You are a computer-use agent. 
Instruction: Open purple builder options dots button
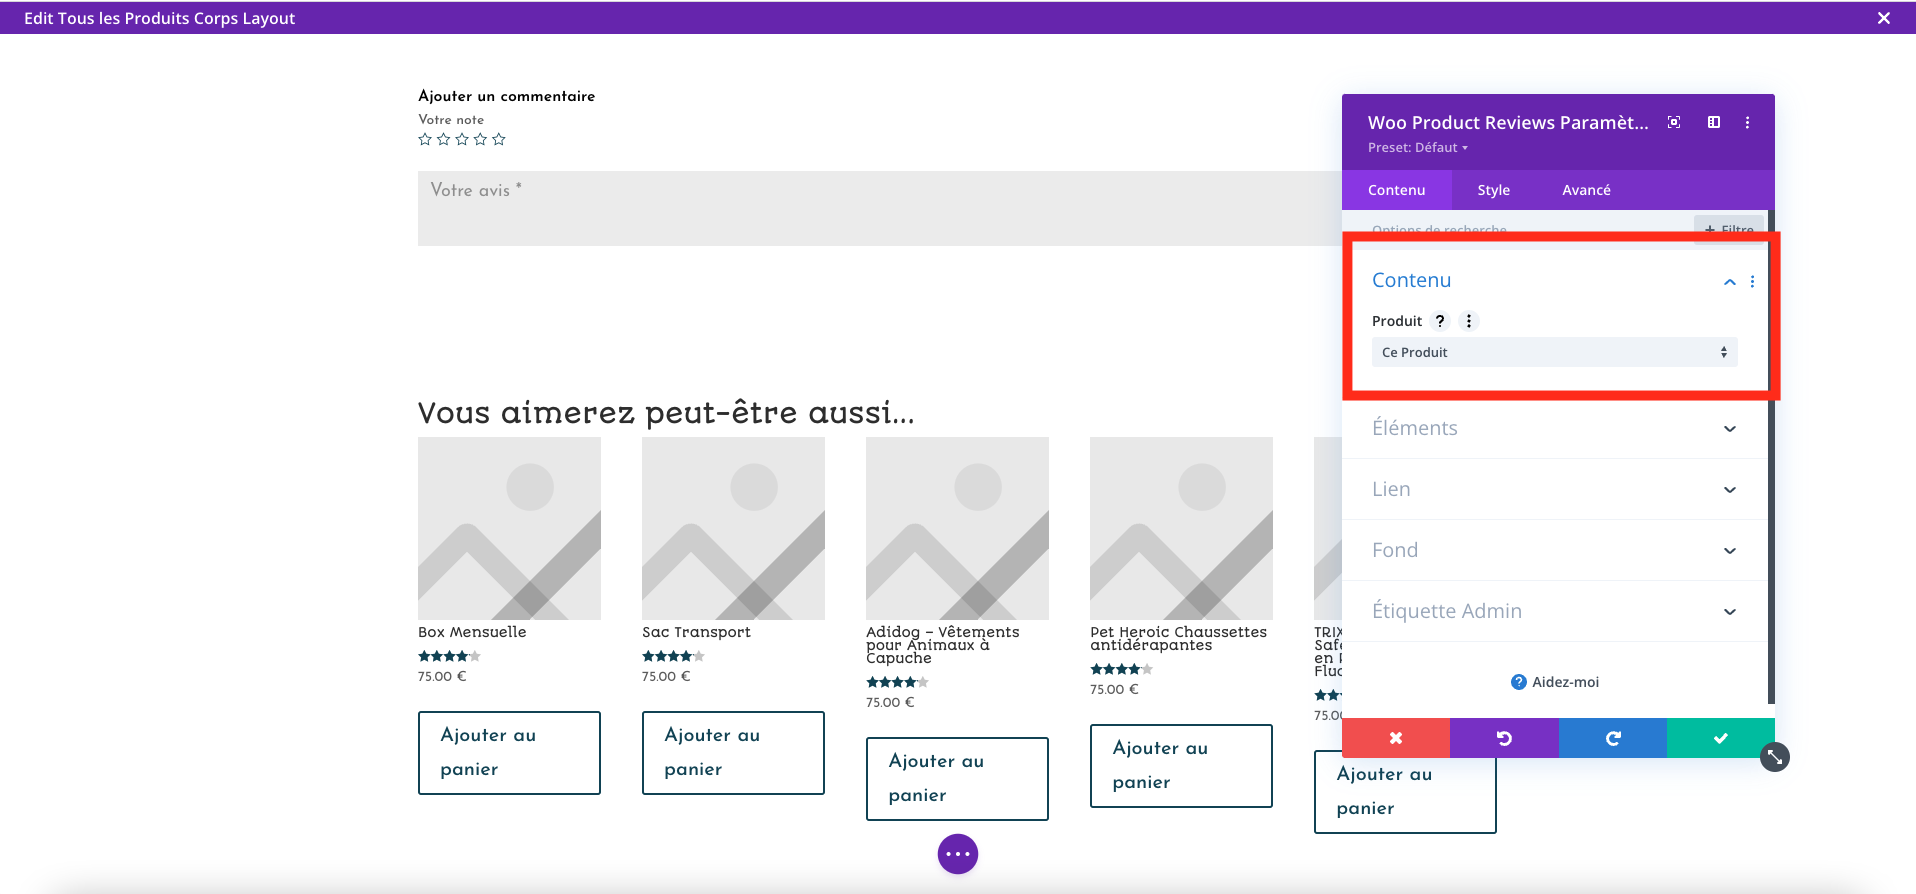[x=958, y=854]
